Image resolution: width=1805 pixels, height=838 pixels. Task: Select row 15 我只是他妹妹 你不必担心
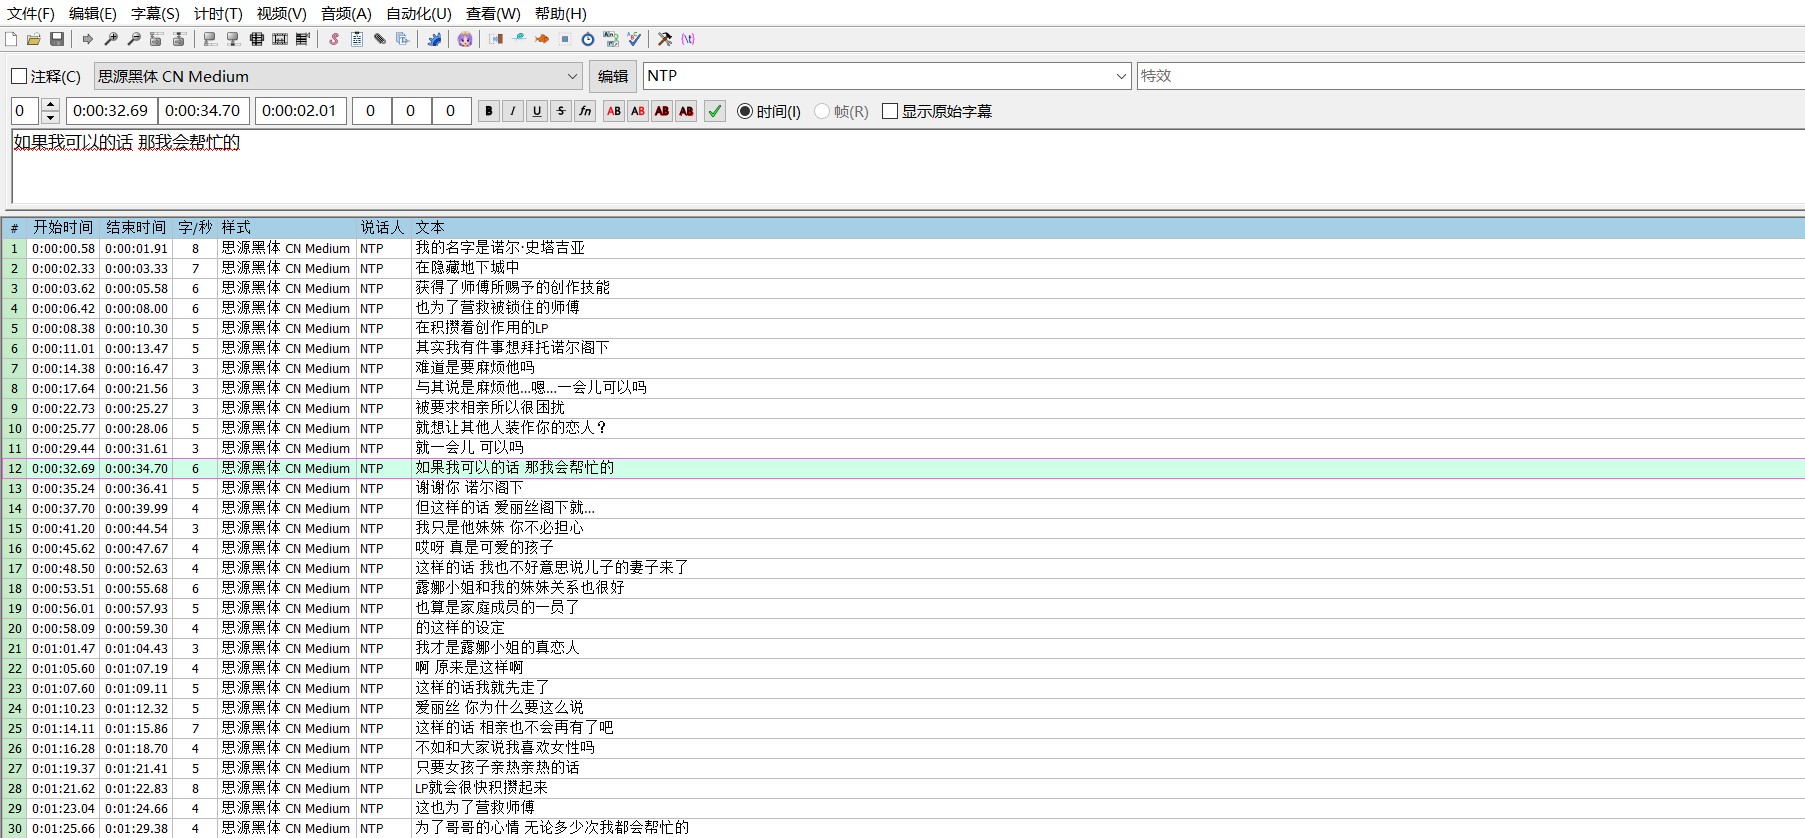903,528
